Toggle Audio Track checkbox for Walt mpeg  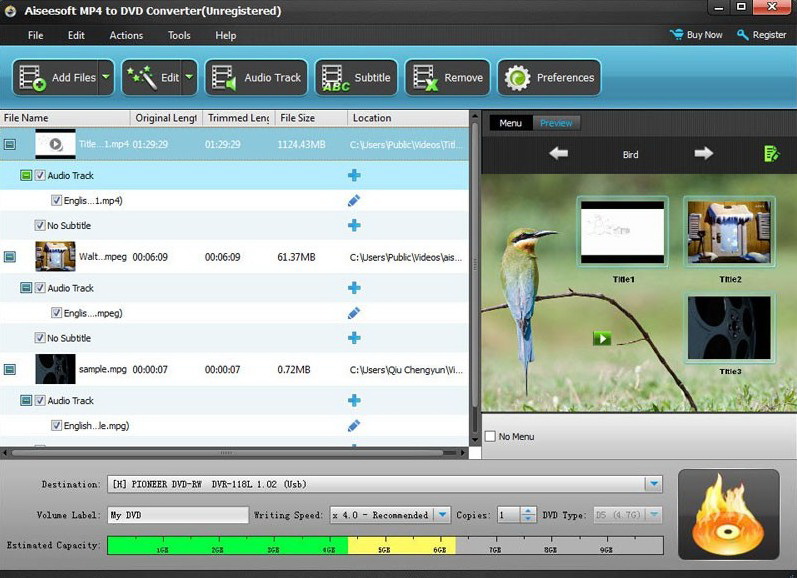pyautogui.click(x=40, y=288)
